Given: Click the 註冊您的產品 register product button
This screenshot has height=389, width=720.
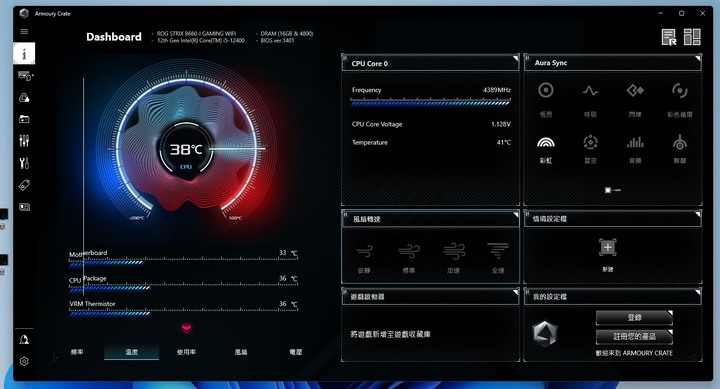Looking at the screenshot, I should click(634, 336).
